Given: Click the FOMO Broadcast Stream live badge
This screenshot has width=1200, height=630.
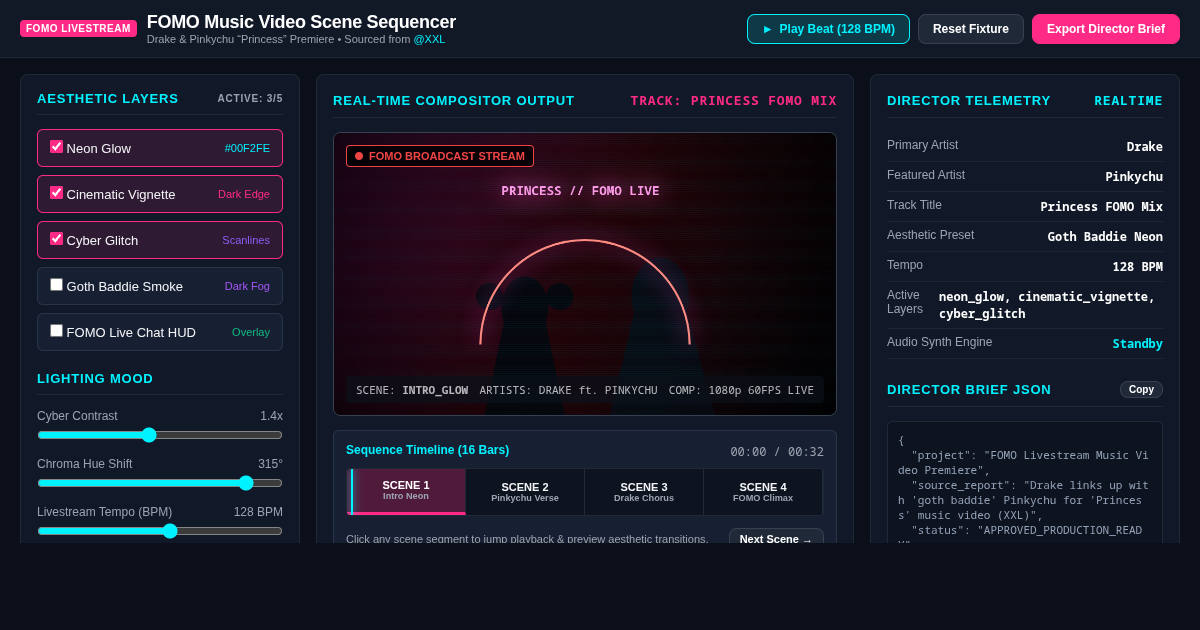Looking at the screenshot, I should pos(440,156).
